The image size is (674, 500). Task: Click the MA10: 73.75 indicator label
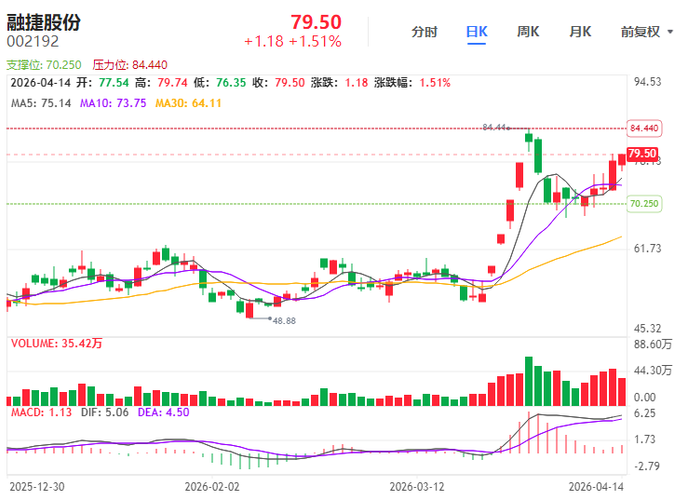(x=113, y=103)
